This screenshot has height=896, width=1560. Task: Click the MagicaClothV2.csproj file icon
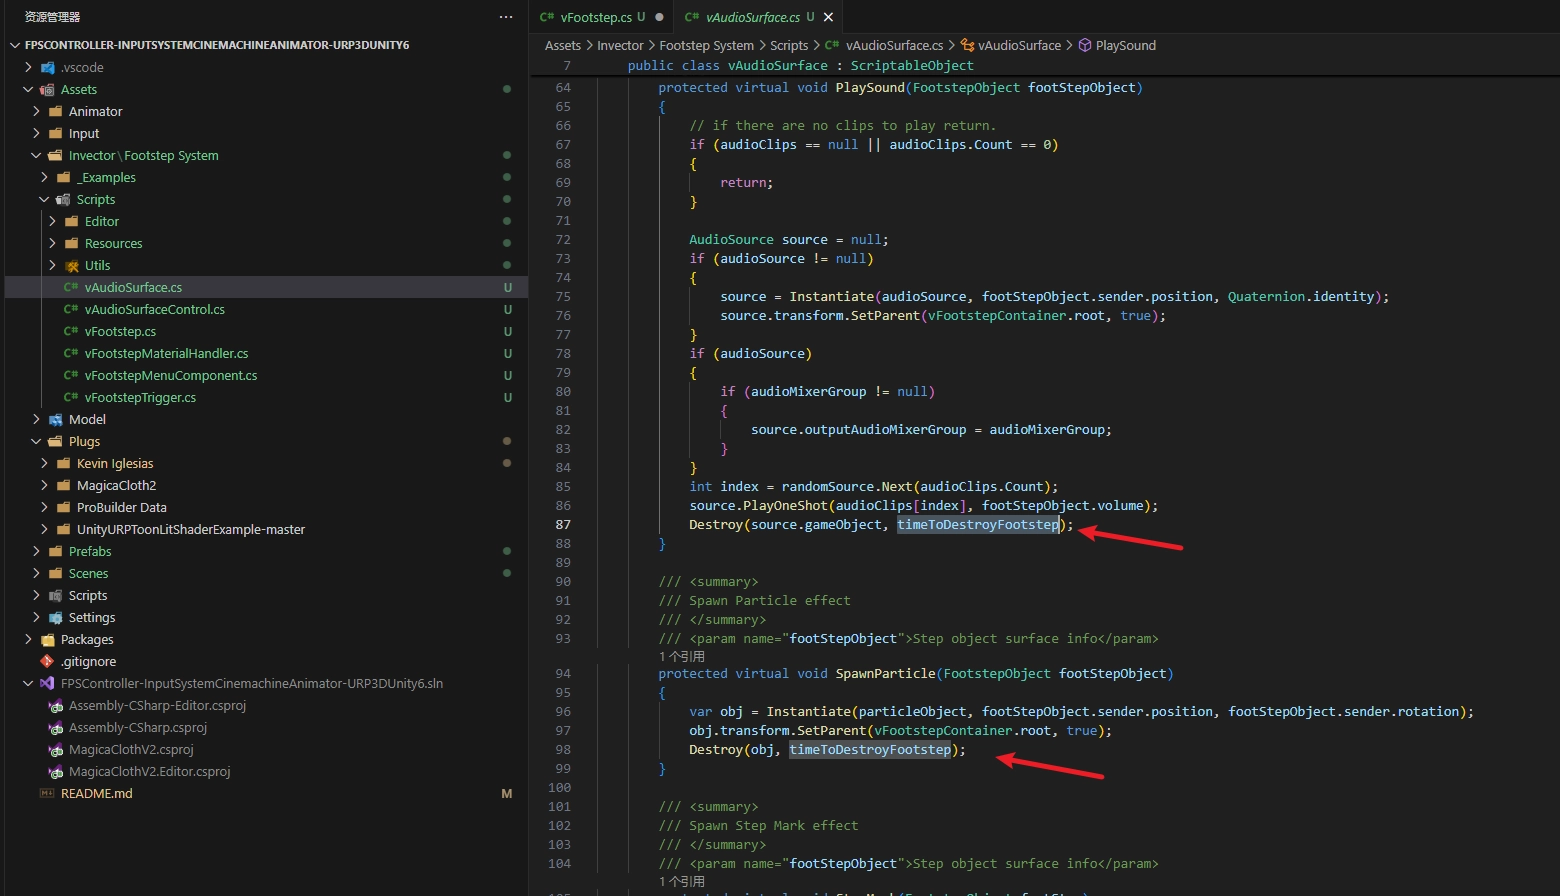coord(55,749)
